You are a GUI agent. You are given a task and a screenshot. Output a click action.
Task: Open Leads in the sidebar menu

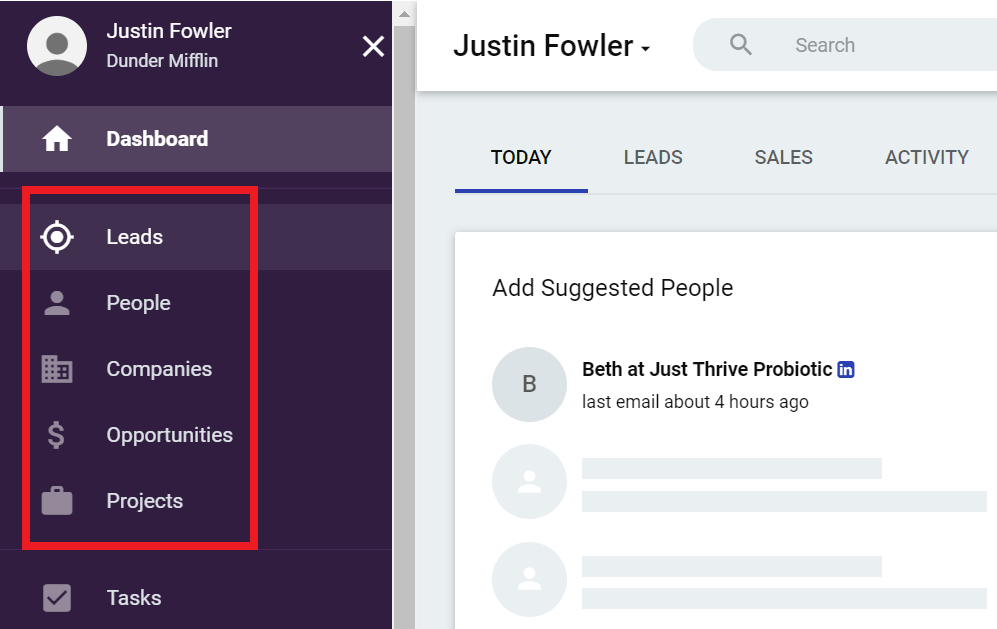(196, 237)
